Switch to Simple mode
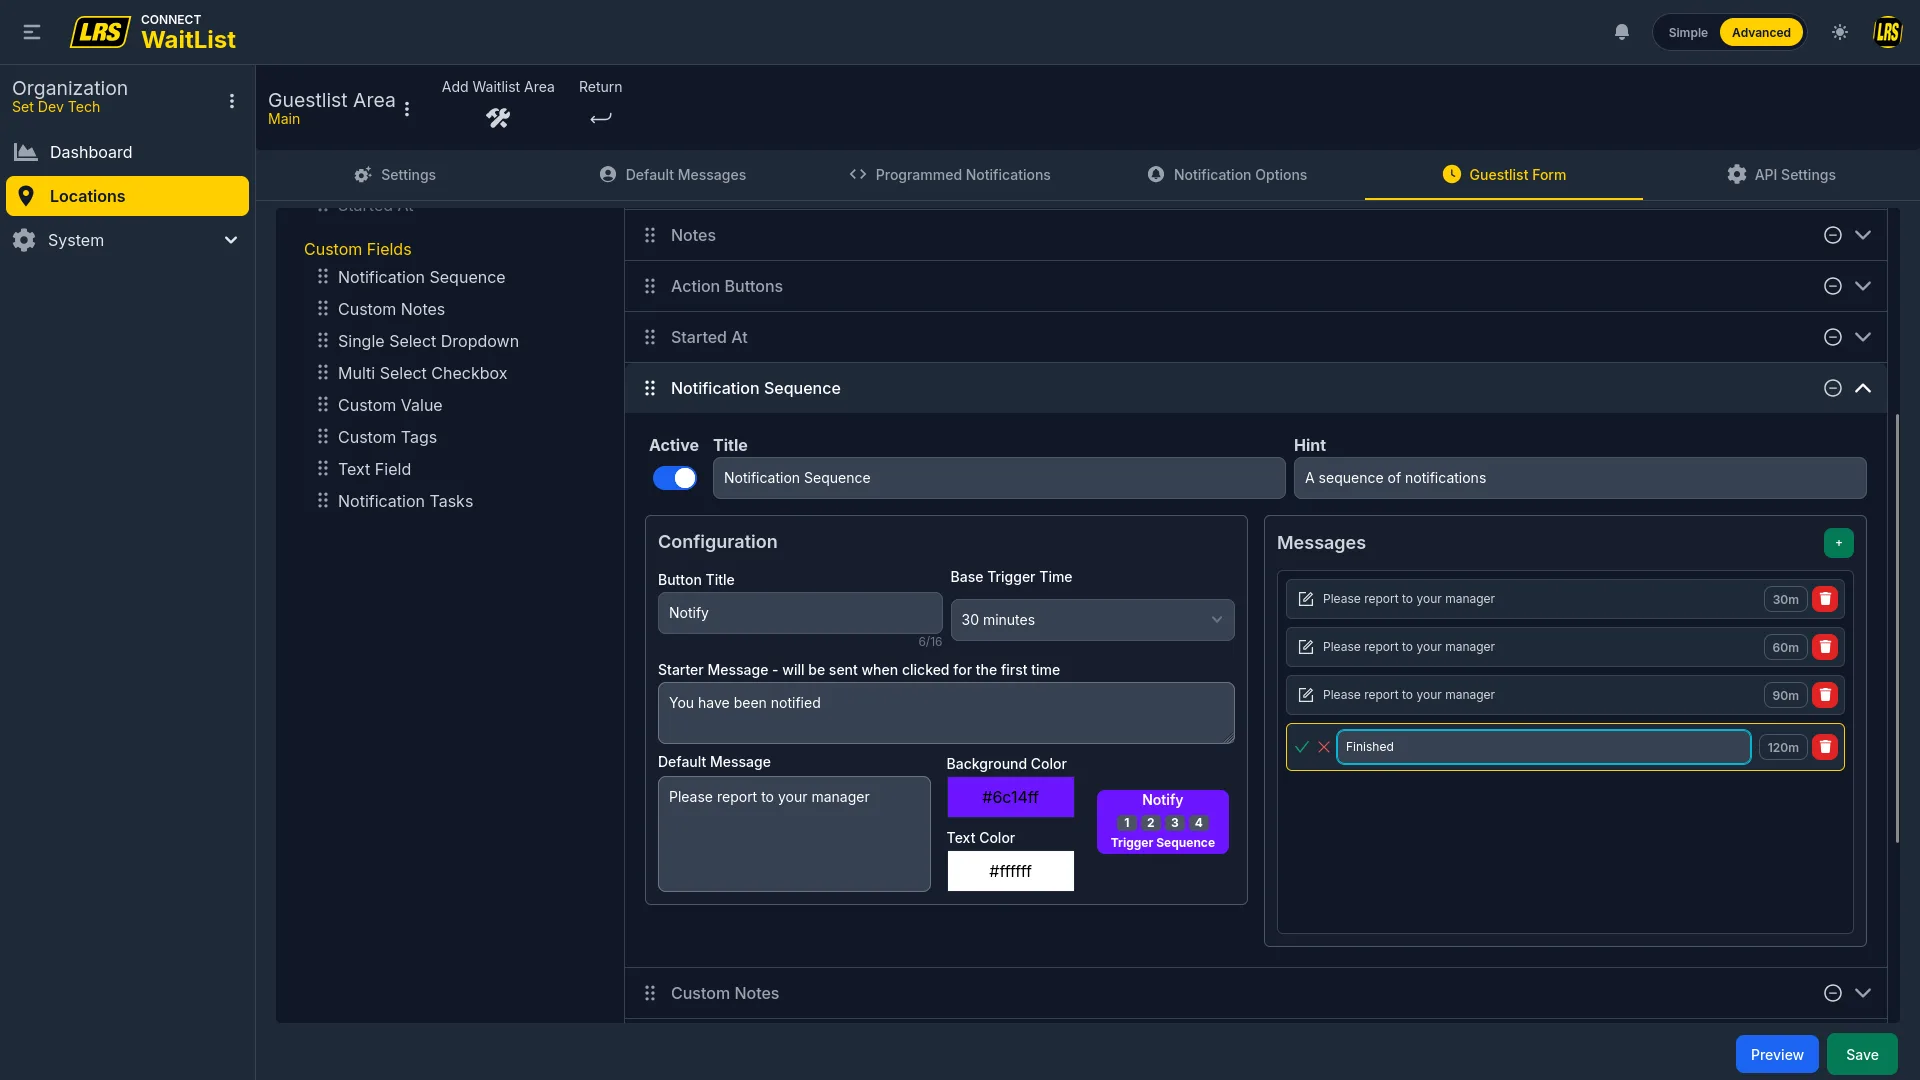The height and width of the screenshot is (1080, 1920). [1687, 32]
